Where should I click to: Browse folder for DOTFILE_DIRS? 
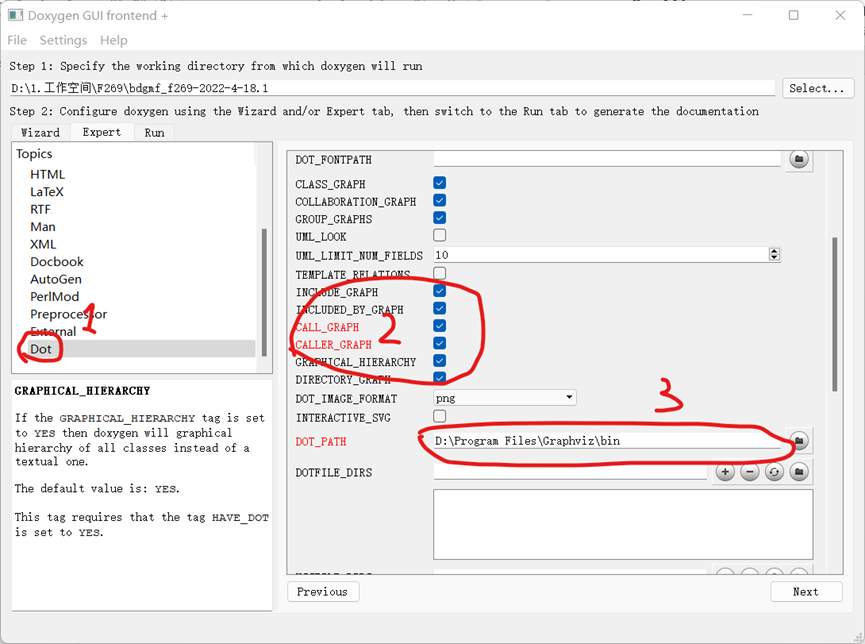pos(799,472)
